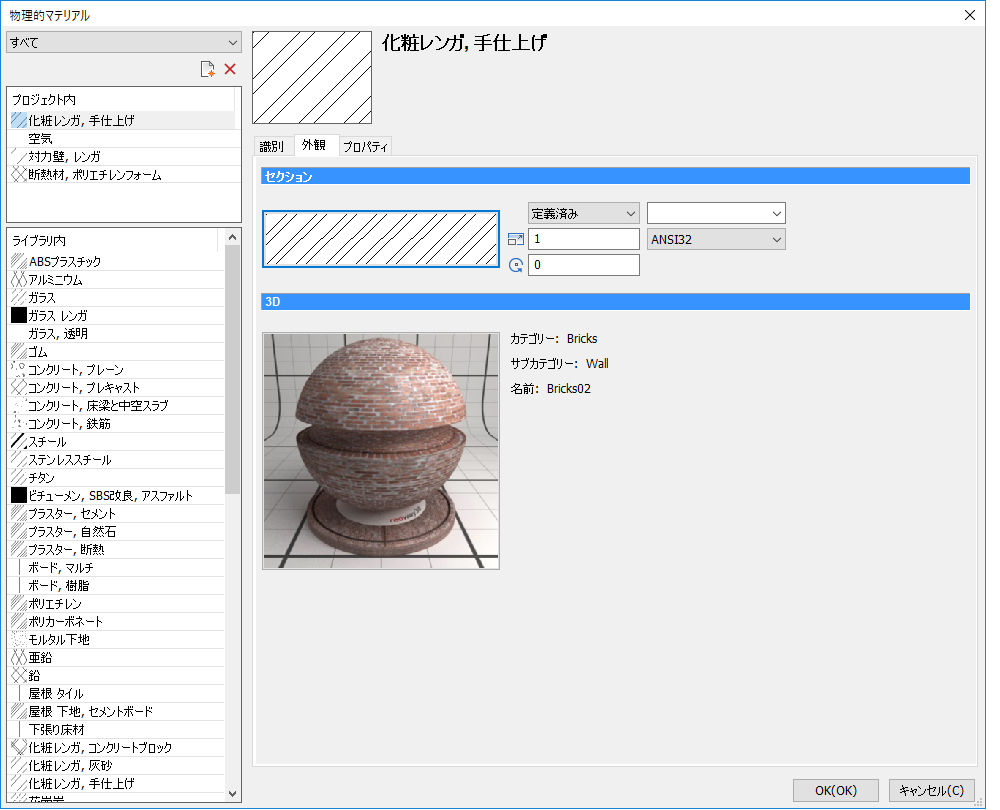Select ステンレススチール material
Image resolution: width=1000 pixels, height=810 pixels.
click(117, 459)
